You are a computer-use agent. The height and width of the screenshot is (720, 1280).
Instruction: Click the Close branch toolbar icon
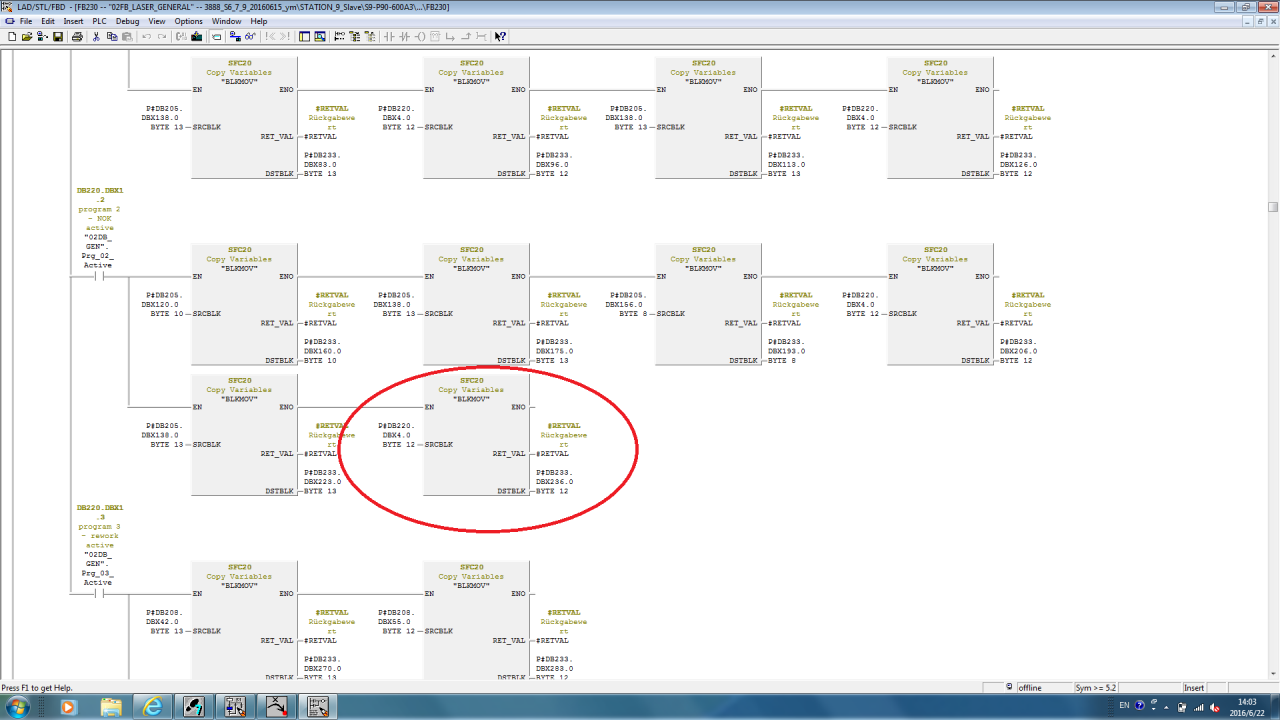click(x=467, y=37)
